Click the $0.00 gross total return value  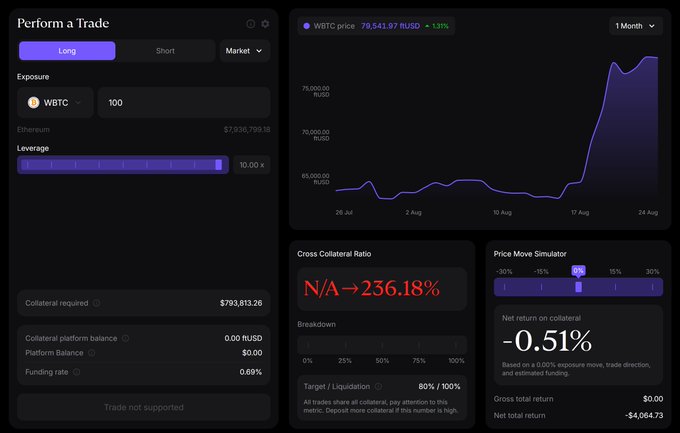[653, 399]
